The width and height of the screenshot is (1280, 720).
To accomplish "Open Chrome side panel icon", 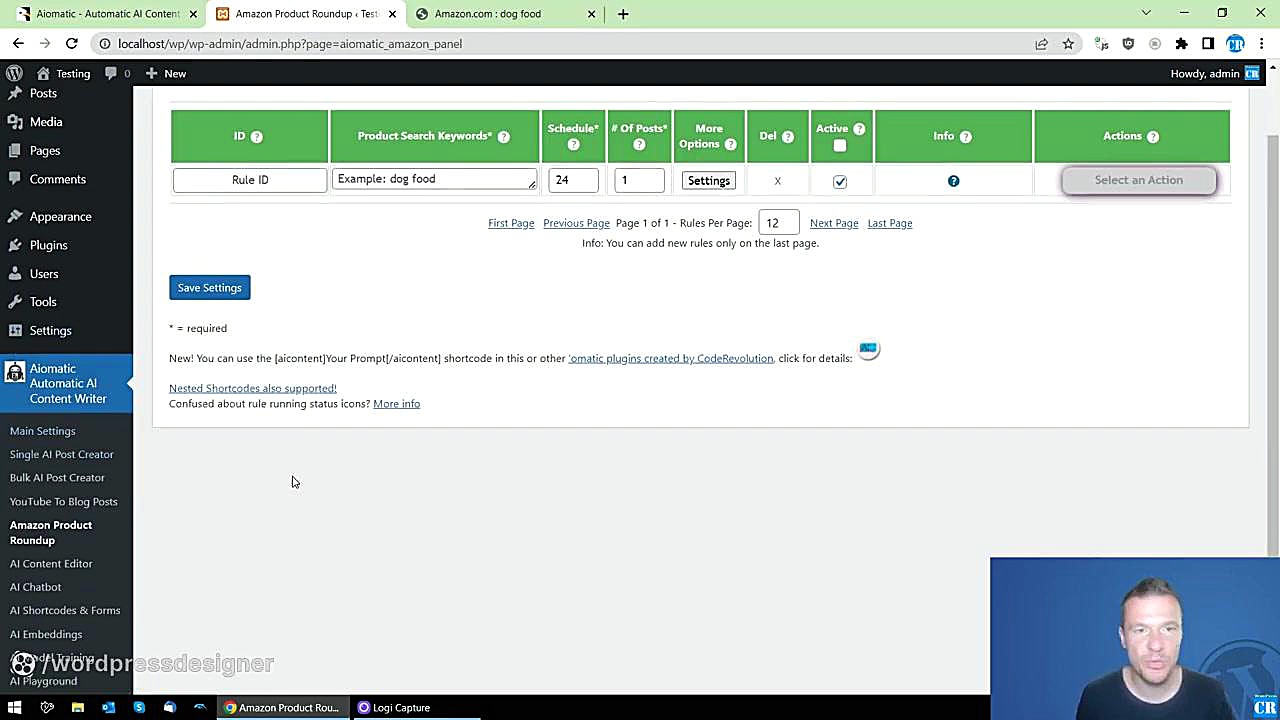I will pos(1208,43).
